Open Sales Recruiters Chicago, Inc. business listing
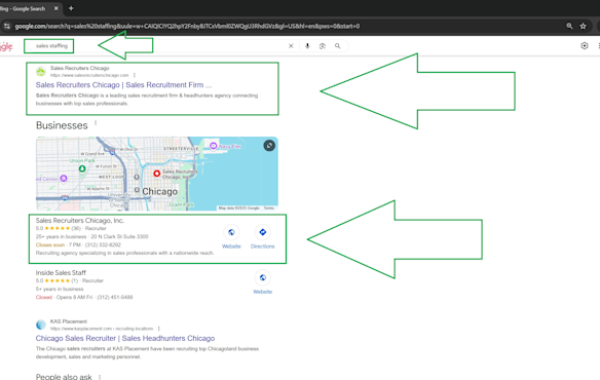 click(80, 220)
